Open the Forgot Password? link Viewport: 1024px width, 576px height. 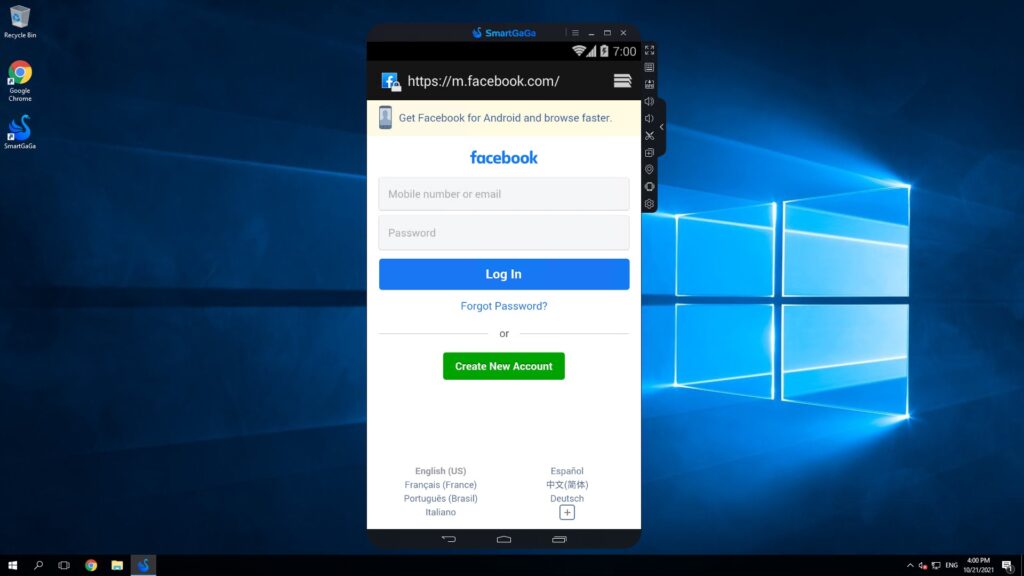pyautogui.click(x=503, y=306)
